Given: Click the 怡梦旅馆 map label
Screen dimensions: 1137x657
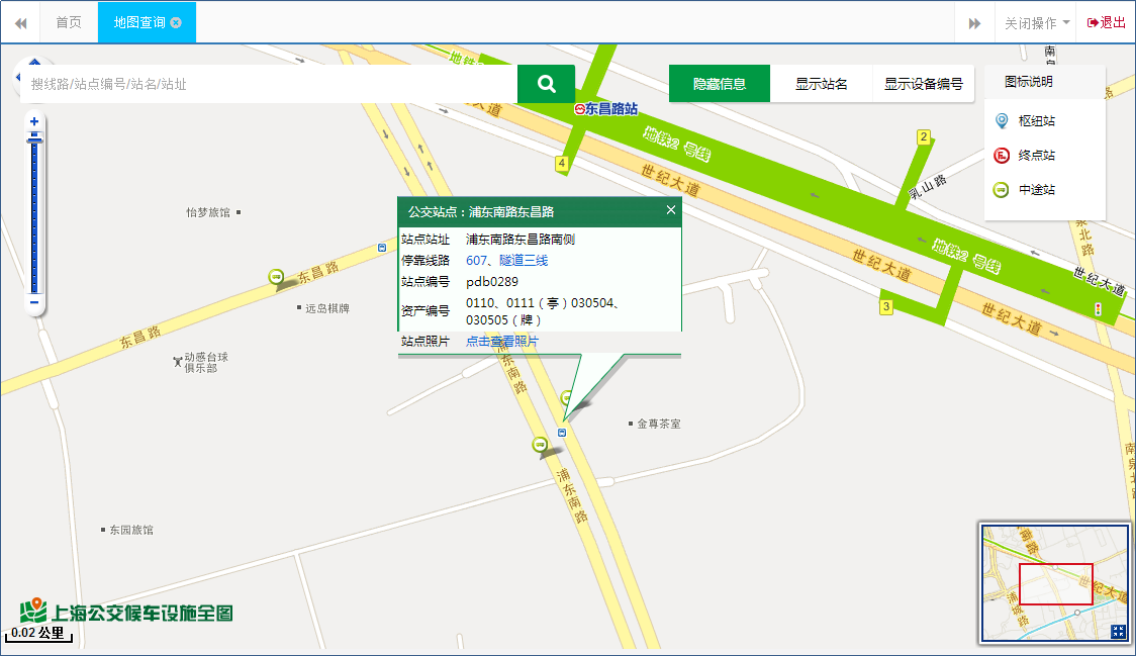Looking at the screenshot, I should coord(208,212).
